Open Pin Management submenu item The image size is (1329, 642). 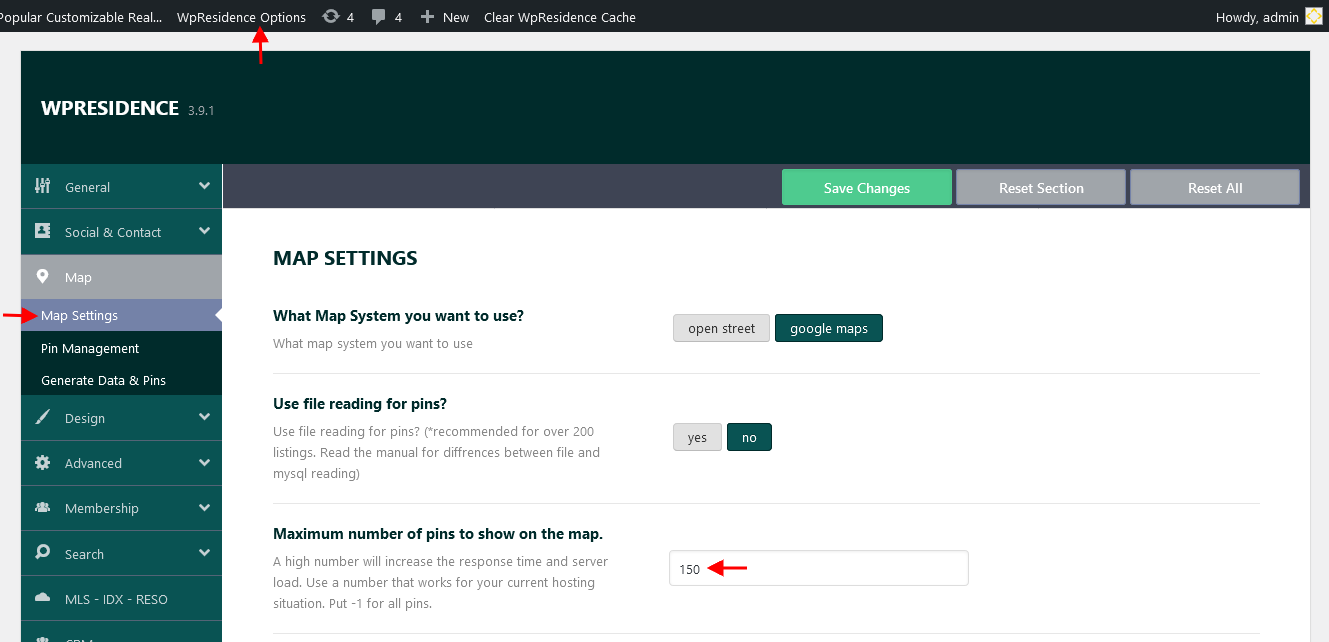pyautogui.click(x=121, y=348)
